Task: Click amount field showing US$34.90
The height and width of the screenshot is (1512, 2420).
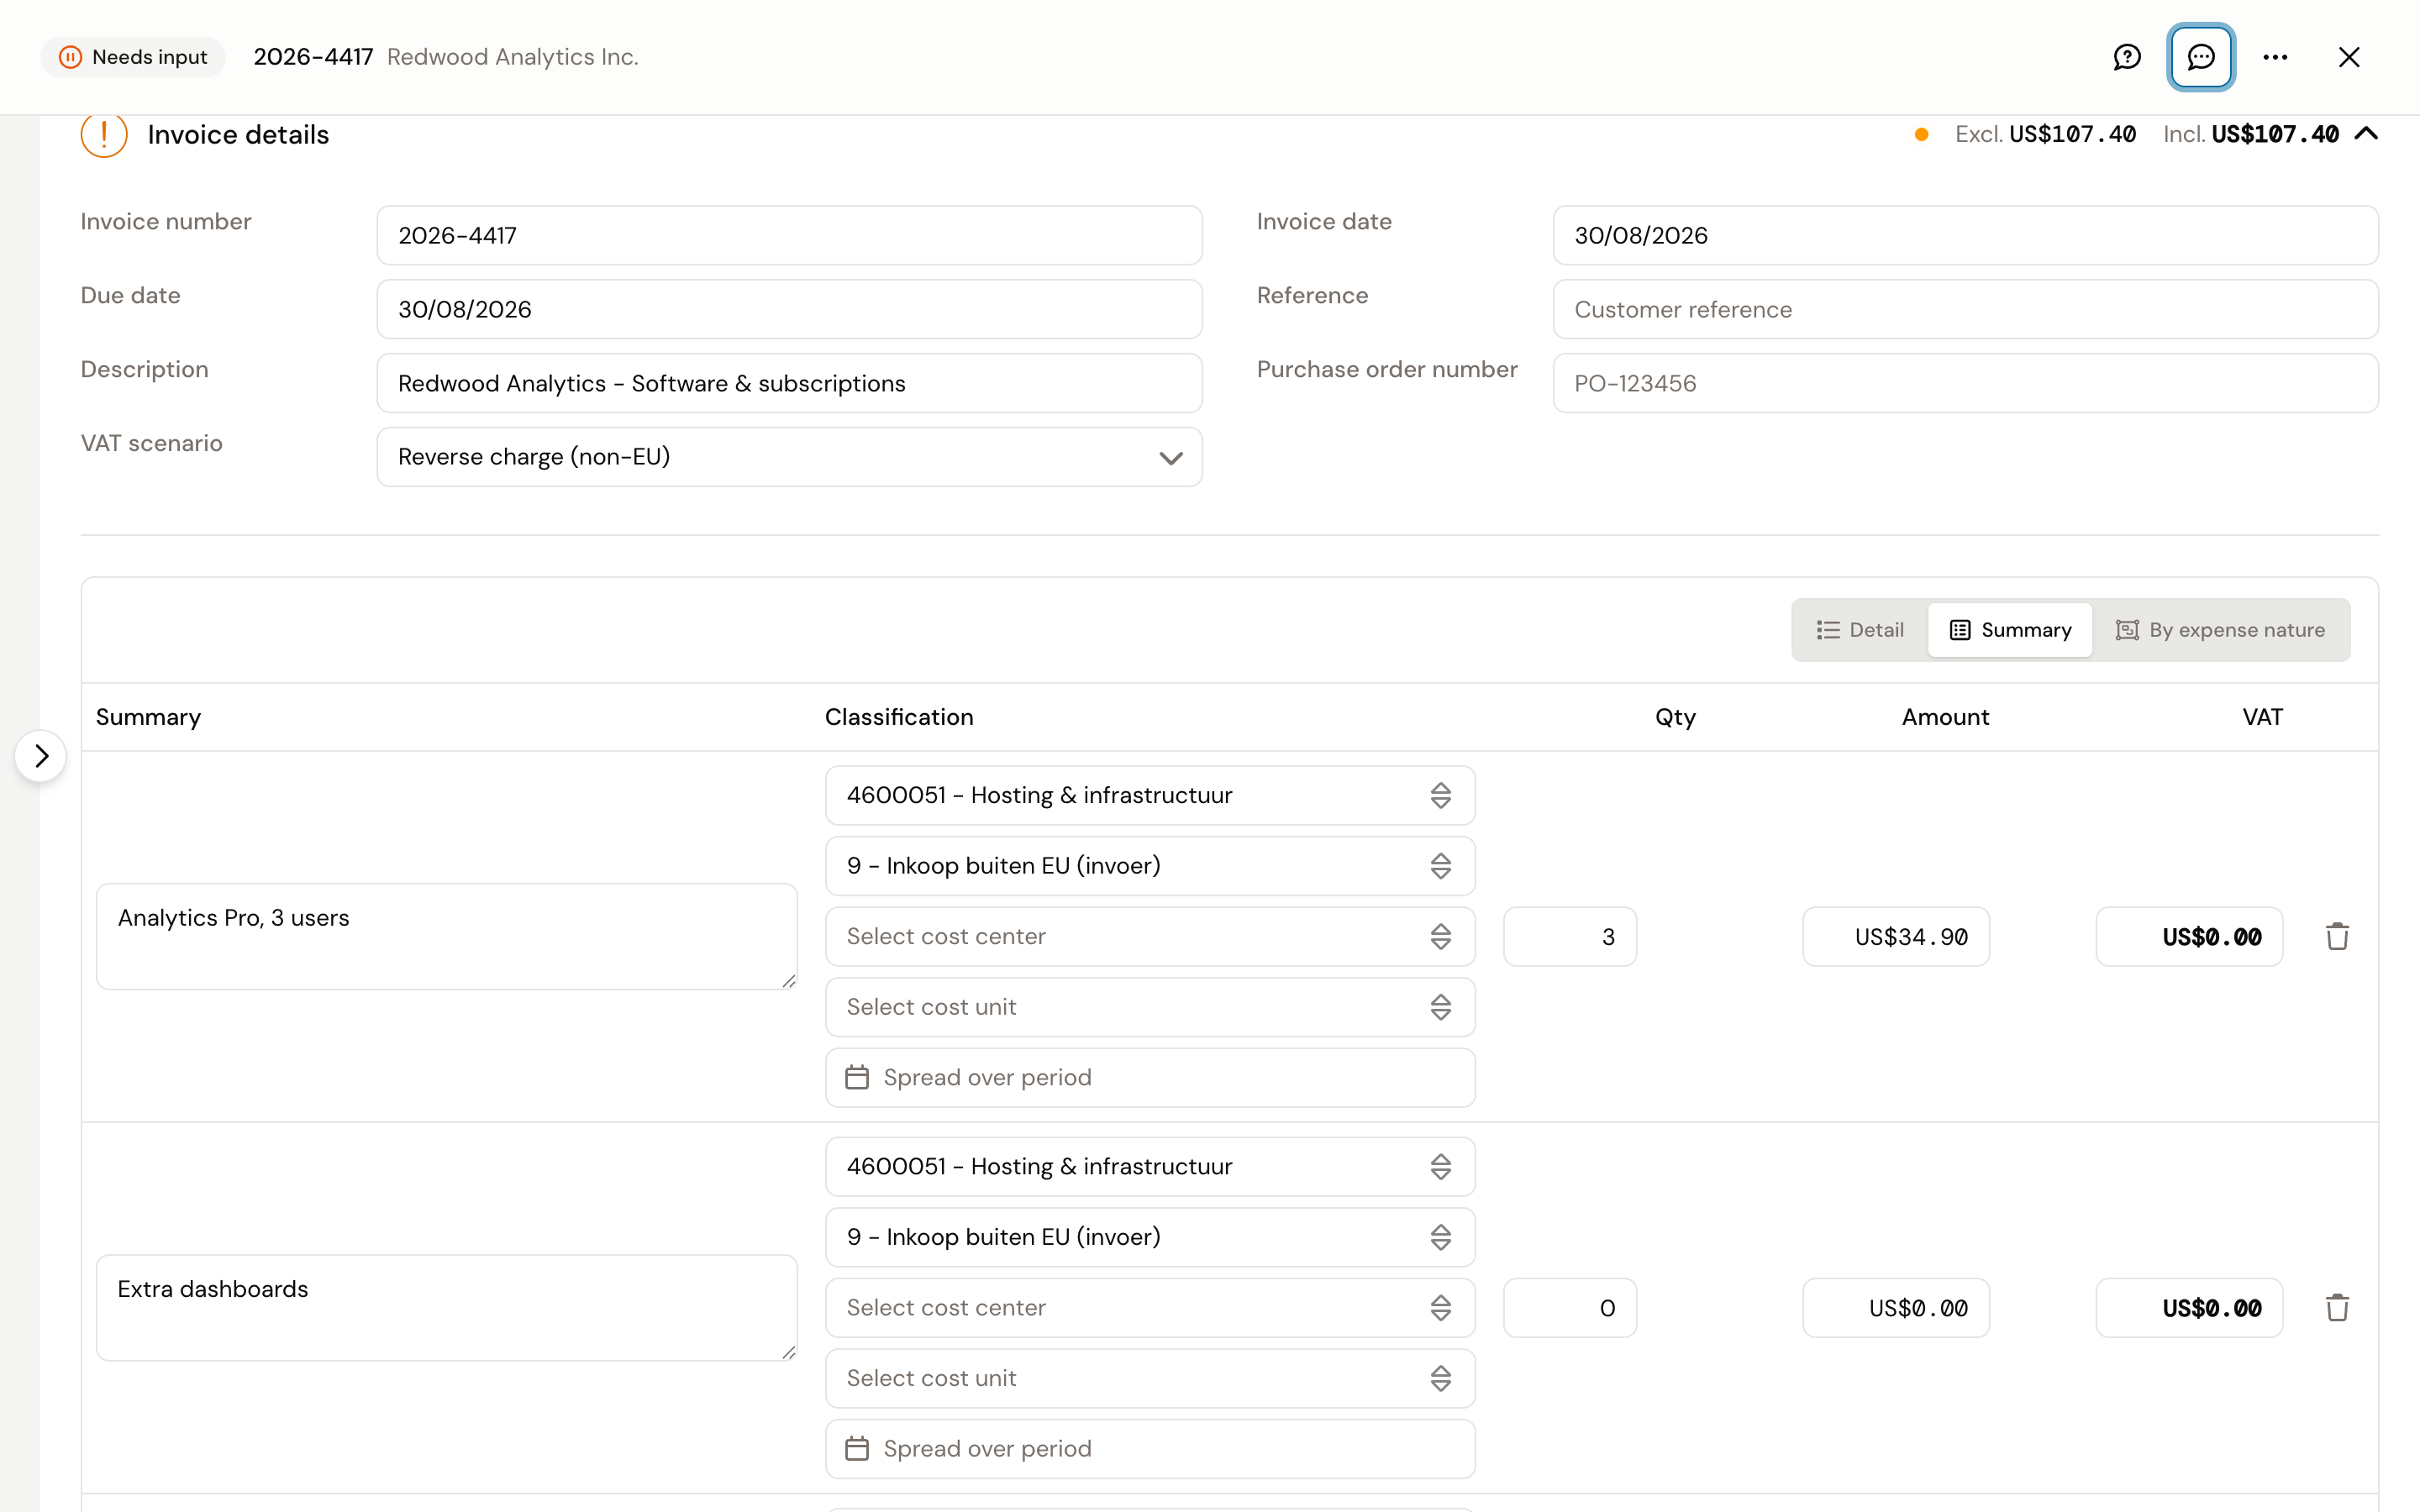Action: pos(1896,937)
